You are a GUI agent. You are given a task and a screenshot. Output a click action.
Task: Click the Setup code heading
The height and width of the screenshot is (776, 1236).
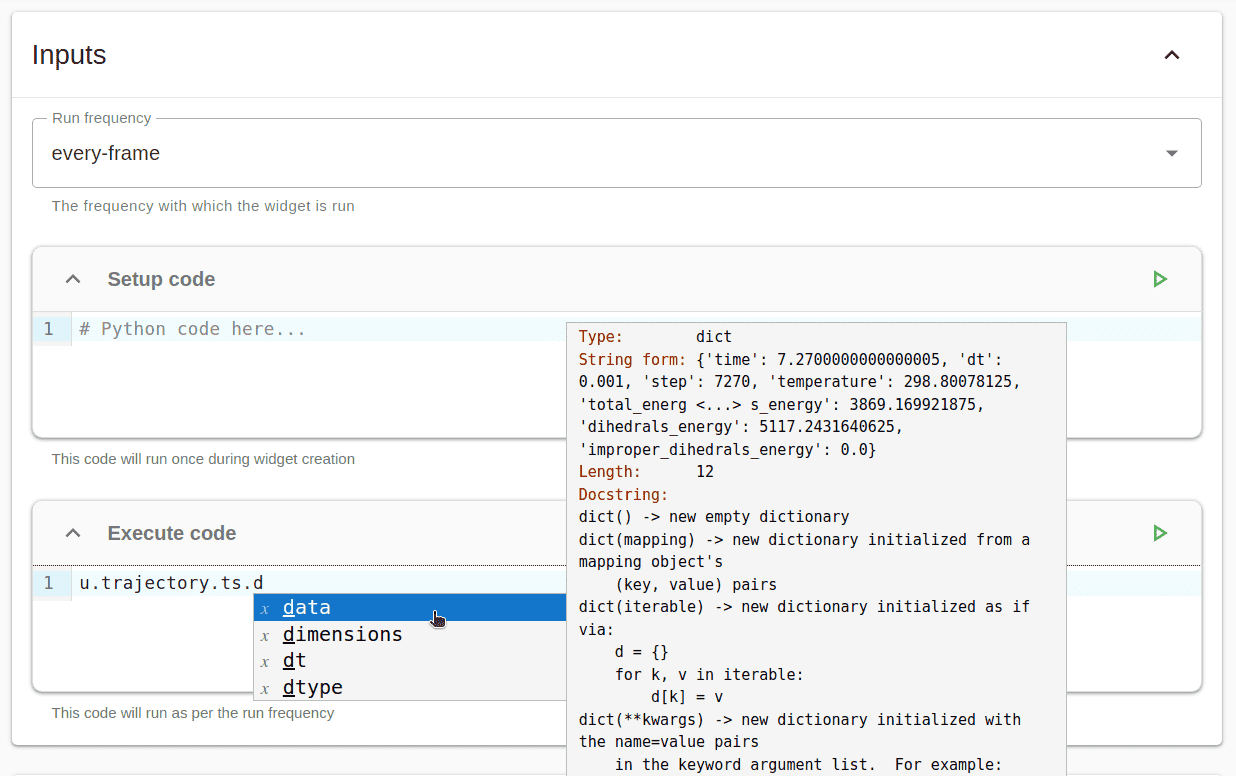click(161, 279)
